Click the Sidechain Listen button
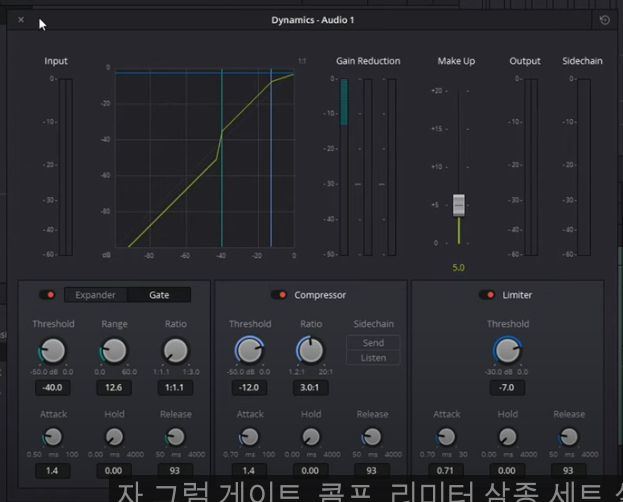 (x=373, y=358)
